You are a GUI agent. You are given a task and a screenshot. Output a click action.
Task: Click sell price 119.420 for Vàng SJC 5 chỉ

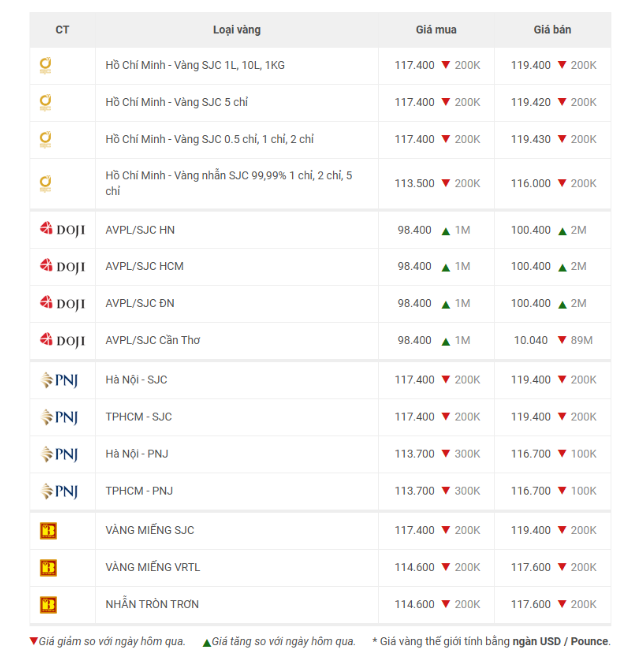(x=531, y=102)
